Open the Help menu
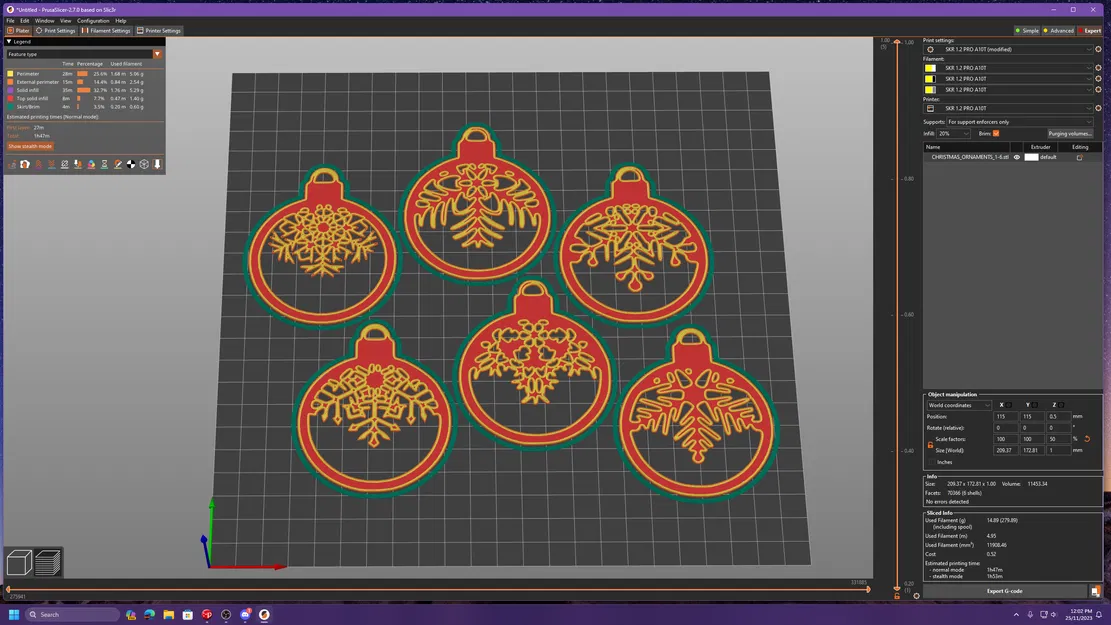The image size is (1111, 625). (121, 21)
